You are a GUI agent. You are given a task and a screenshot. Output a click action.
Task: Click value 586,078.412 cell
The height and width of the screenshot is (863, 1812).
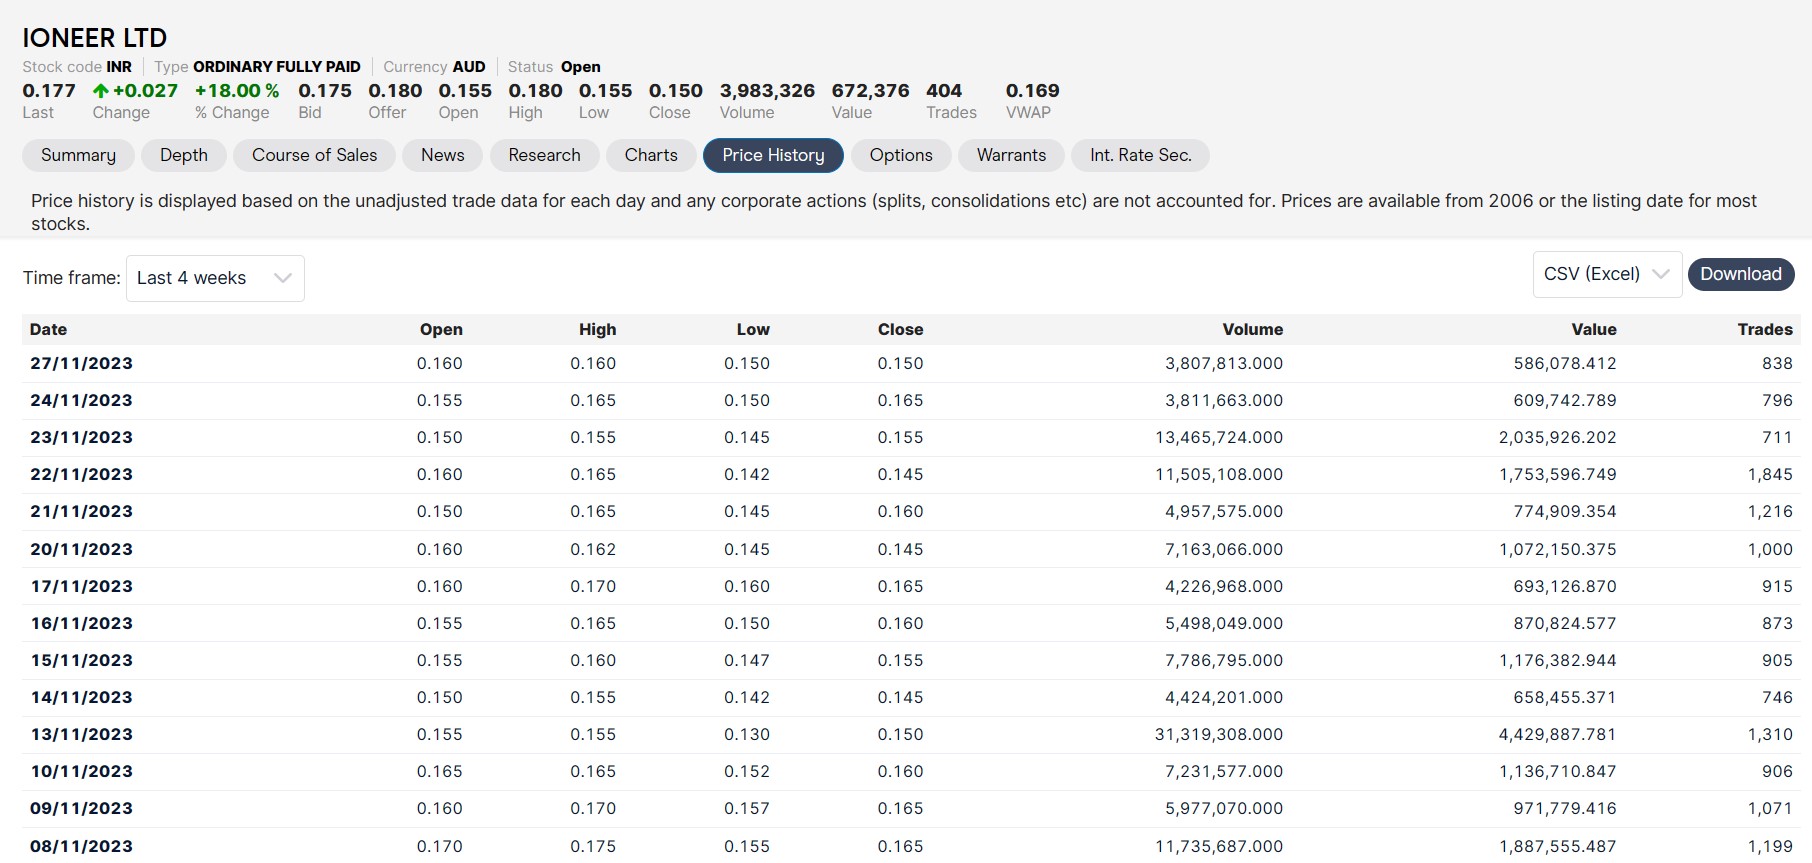point(1565,363)
